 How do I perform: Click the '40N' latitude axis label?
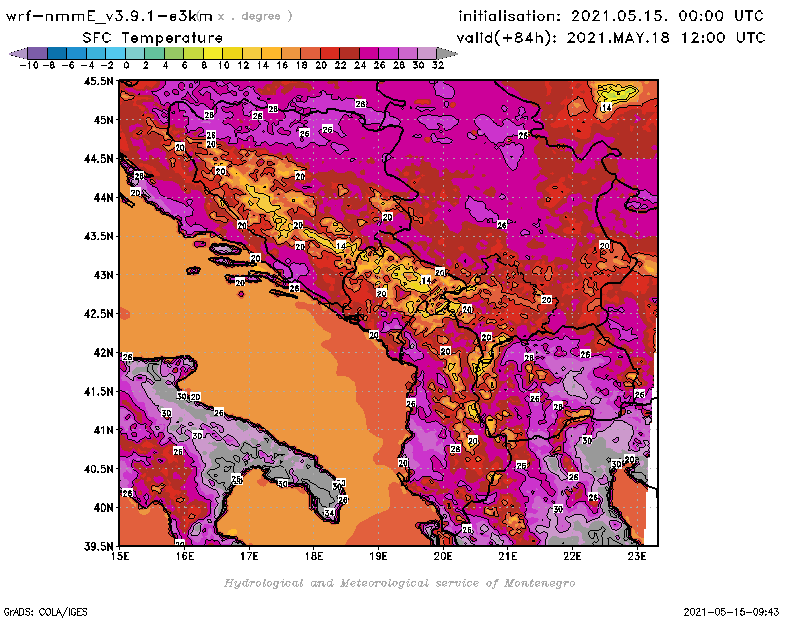tap(103, 508)
